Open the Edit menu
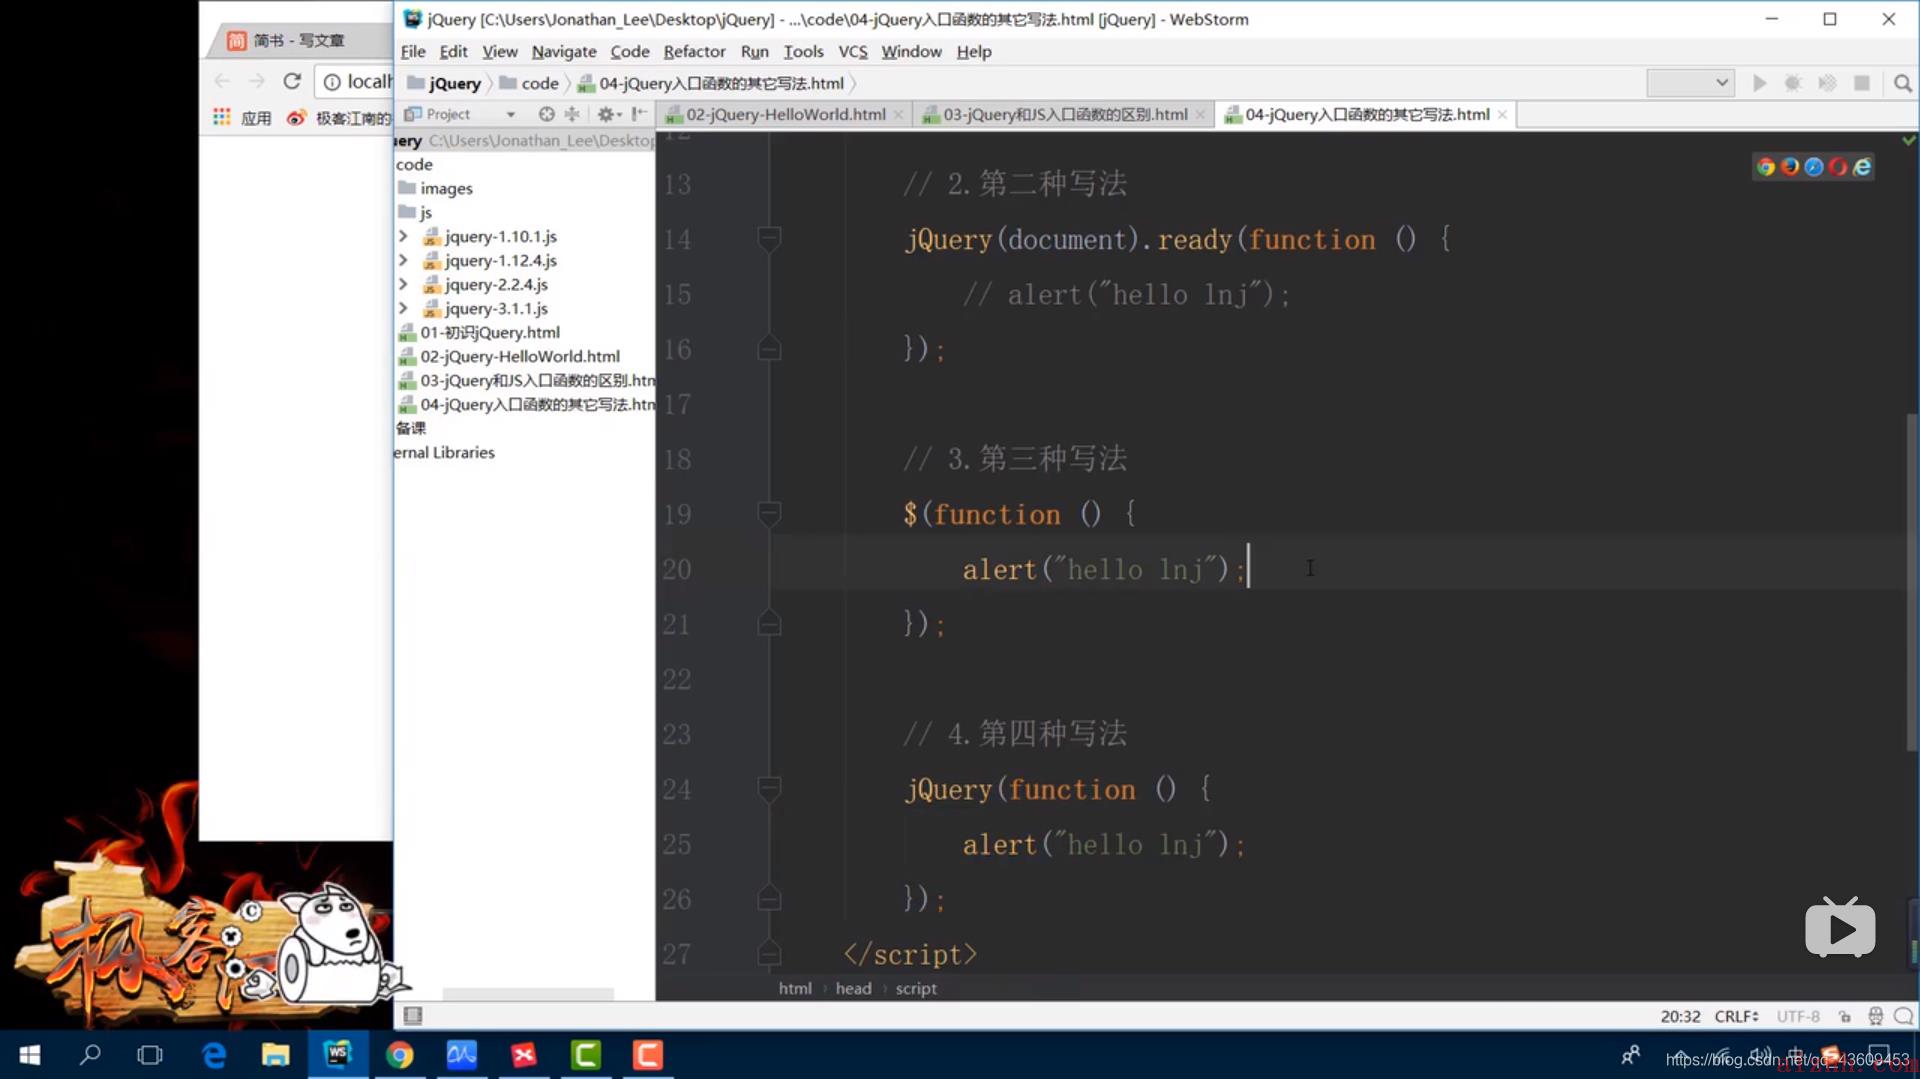 tap(453, 51)
